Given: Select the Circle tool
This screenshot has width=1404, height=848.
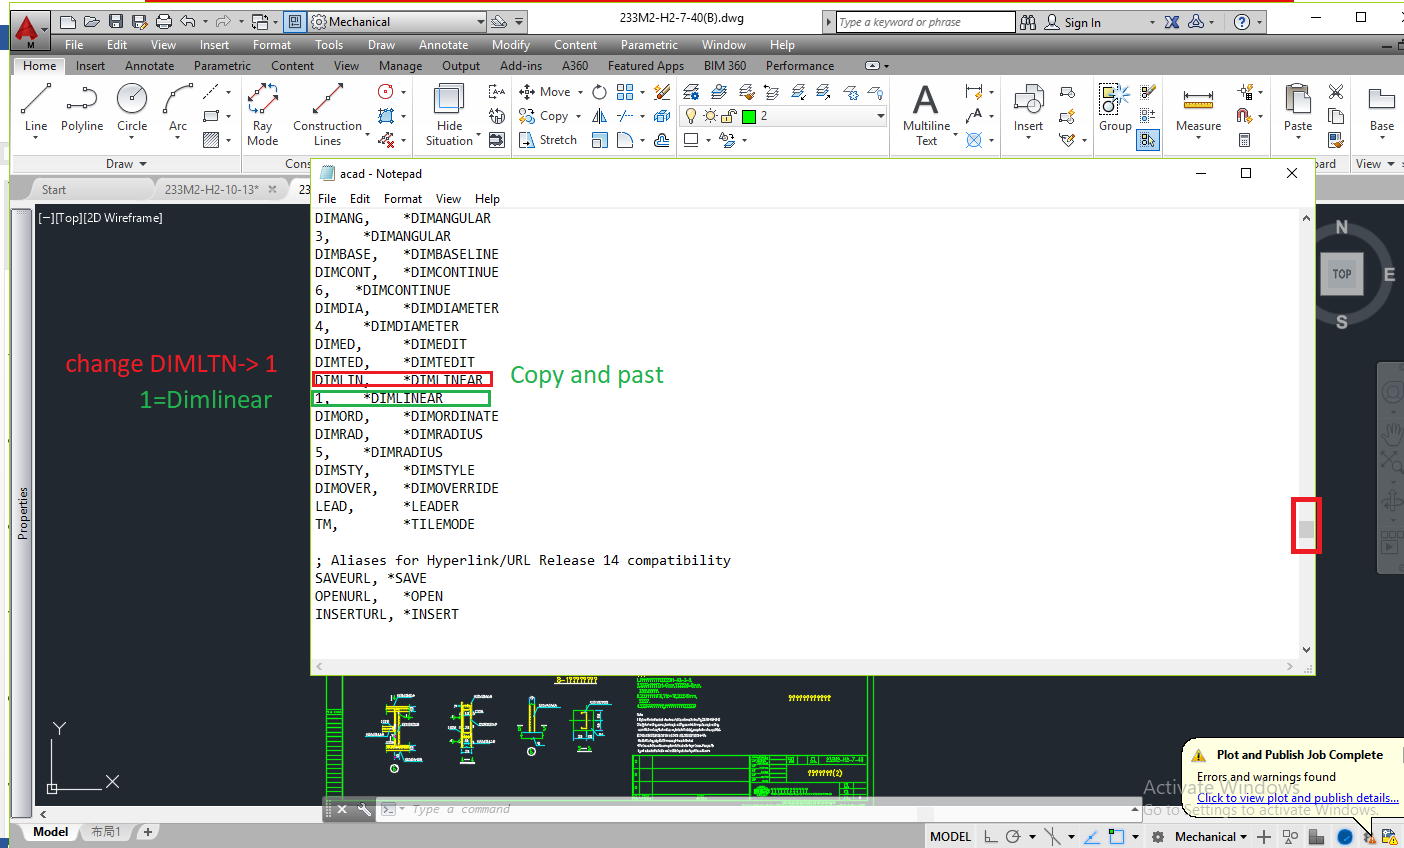Looking at the screenshot, I should 131,105.
